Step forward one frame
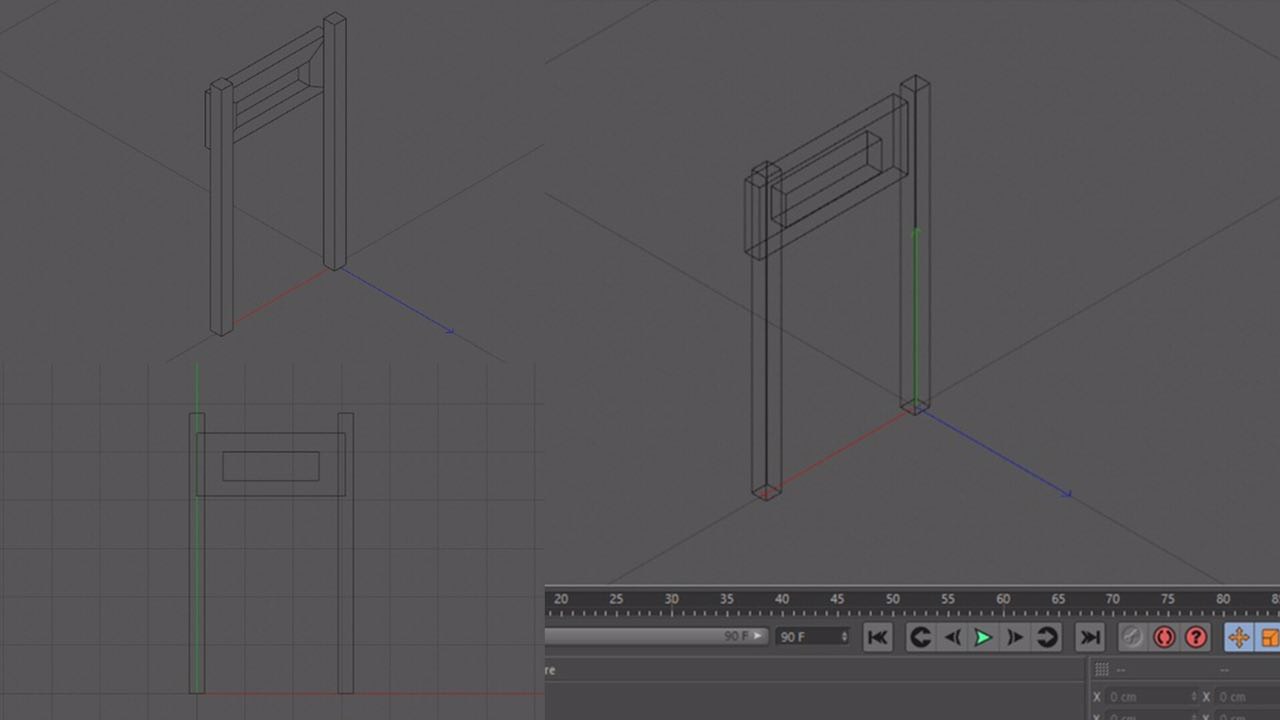Viewport: 1280px width, 720px height. pyautogui.click(x=1015, y=637)
